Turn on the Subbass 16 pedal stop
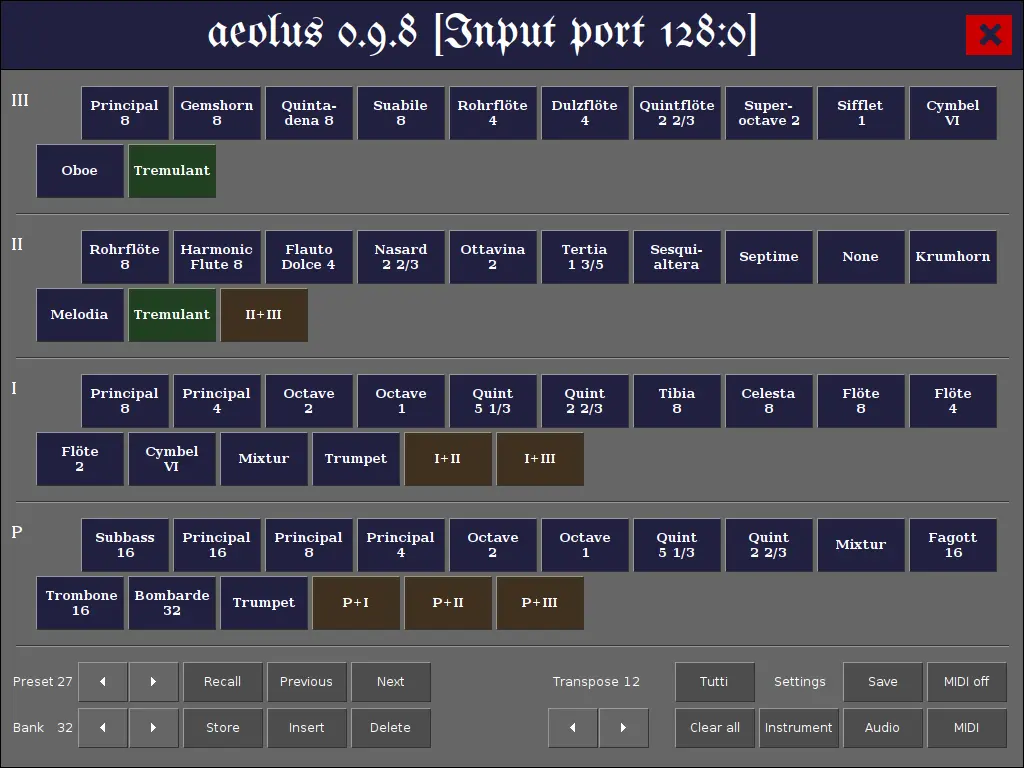 tap(124, 545)
